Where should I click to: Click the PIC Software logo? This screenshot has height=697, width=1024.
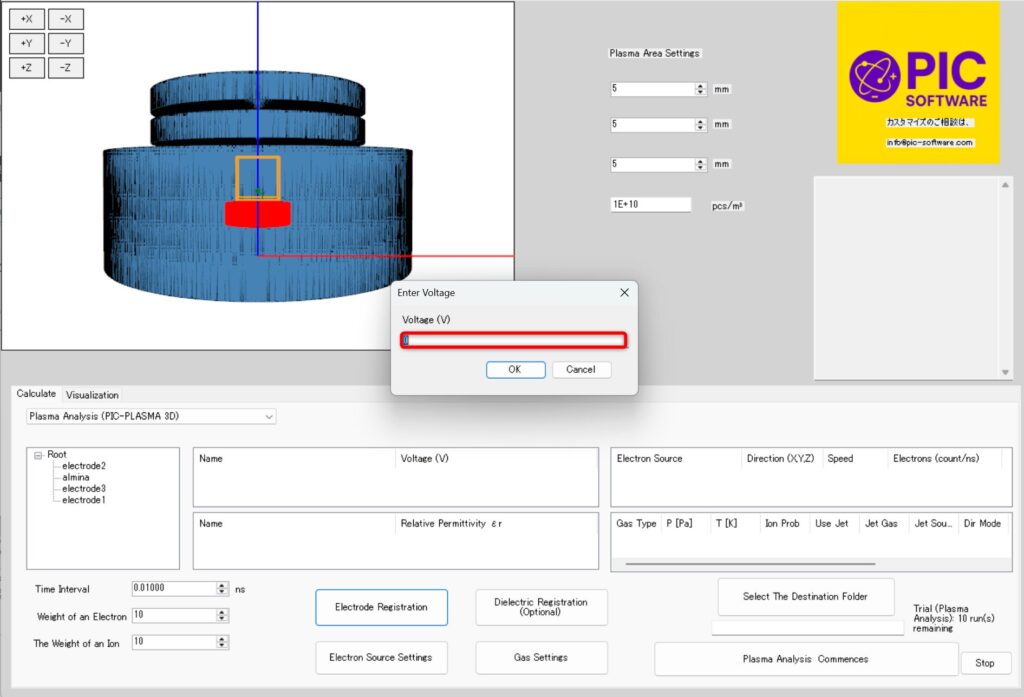(x=918, y=82)
